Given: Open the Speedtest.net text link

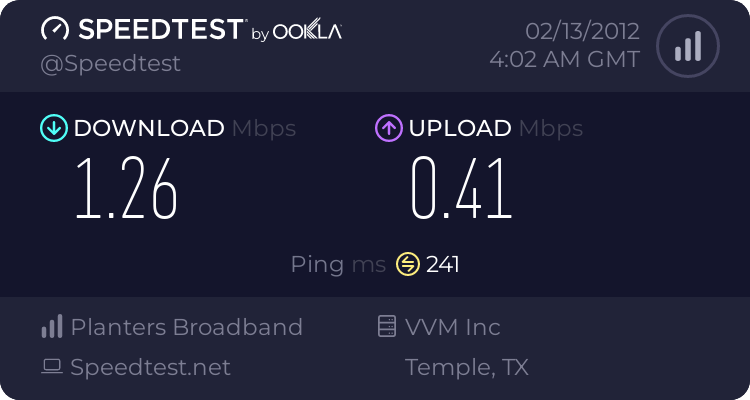Looking at the screenshot, I should point(150,367).
